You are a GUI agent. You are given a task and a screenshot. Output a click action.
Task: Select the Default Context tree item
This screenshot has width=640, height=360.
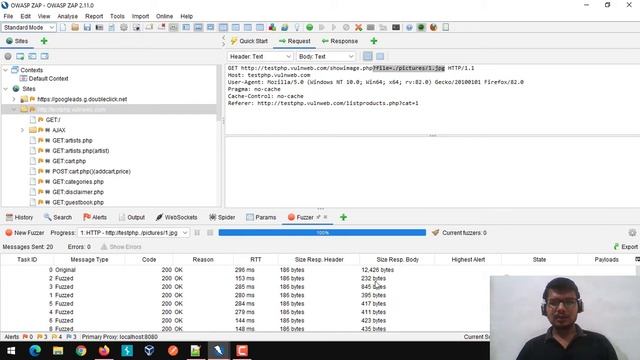click(x=48, y=78)
